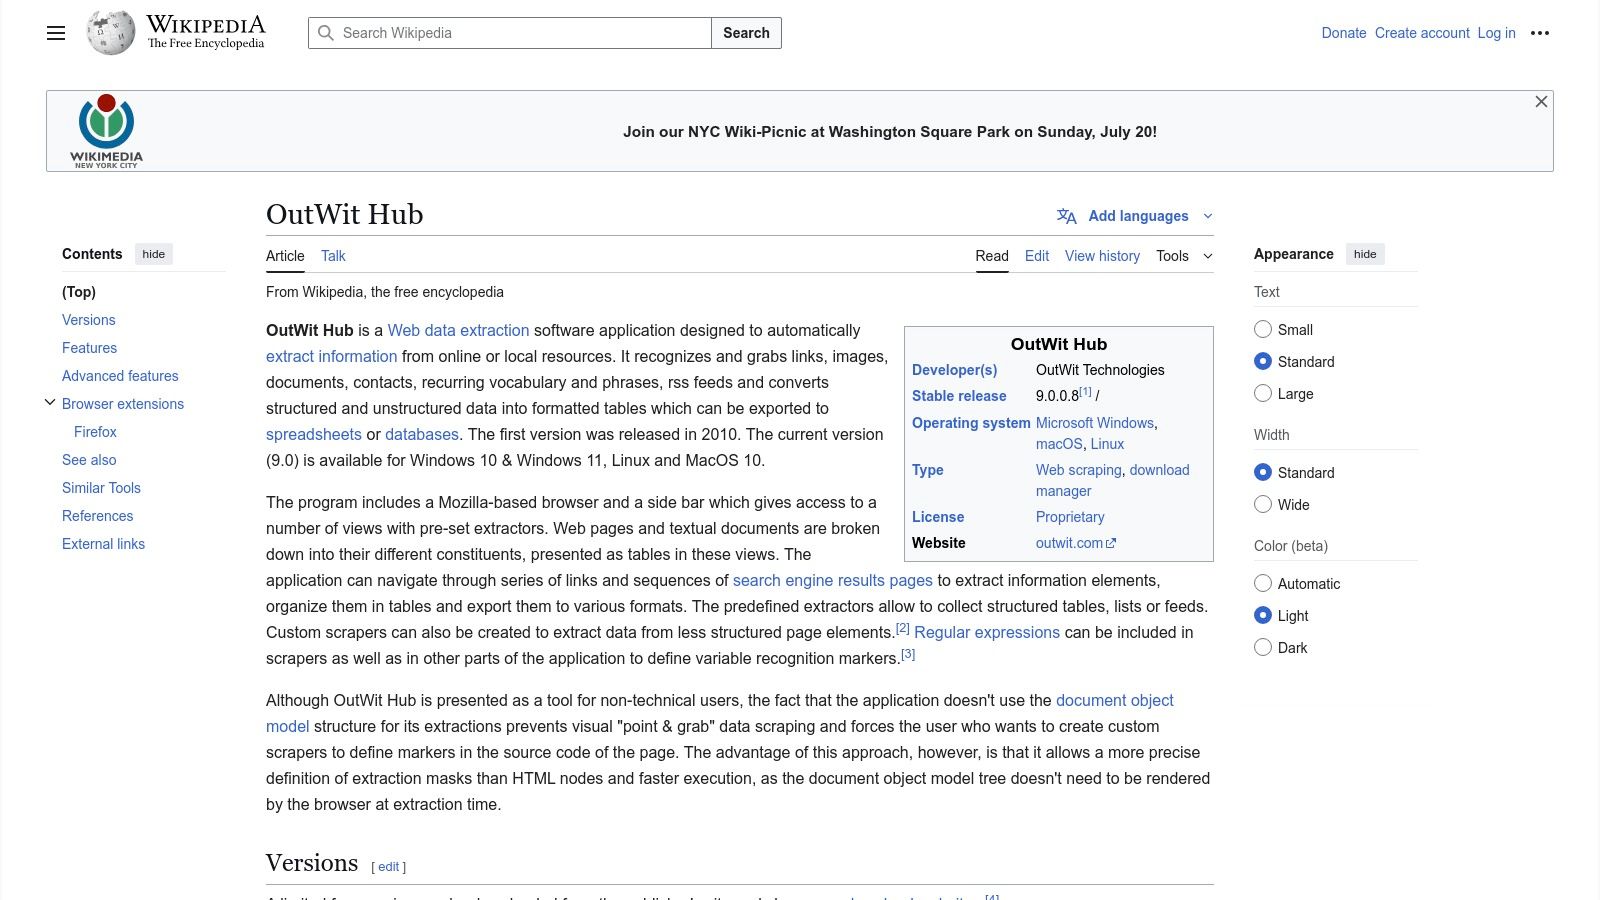Click Create account link
This screenshot has height=900, width=1600.
click(x=1422, y=33)
